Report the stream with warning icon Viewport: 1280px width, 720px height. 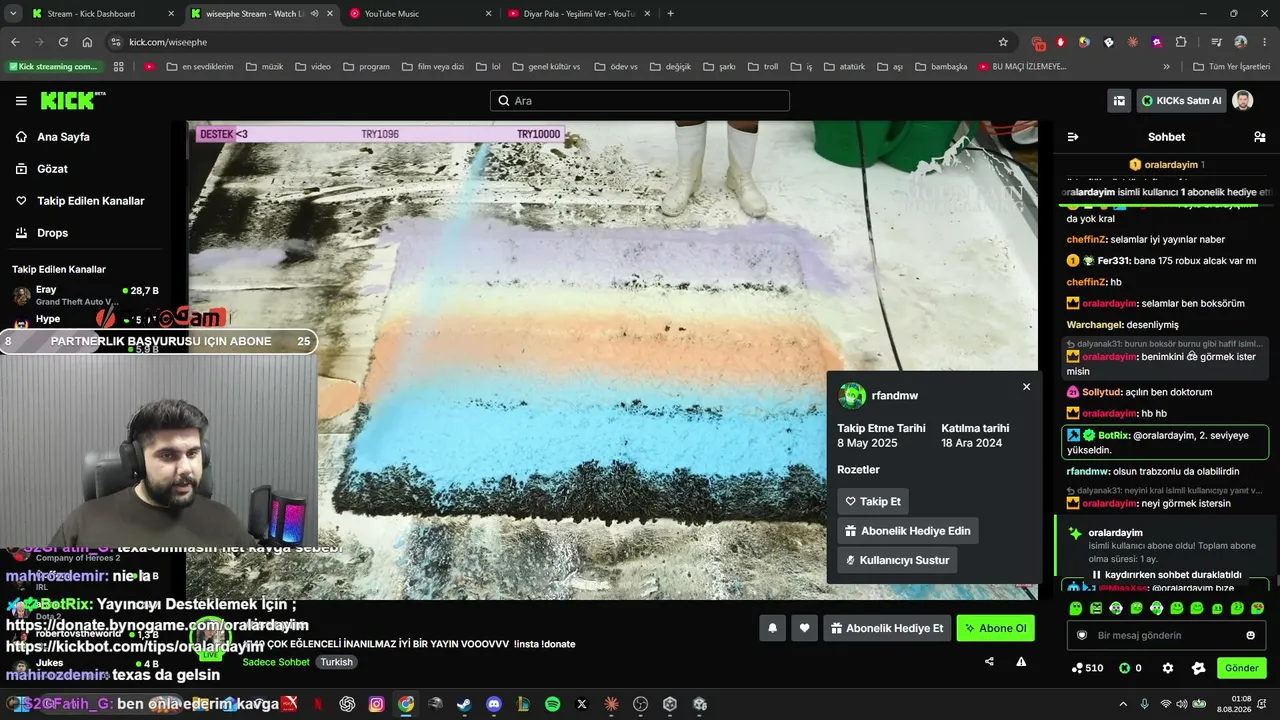point(1021,661)
